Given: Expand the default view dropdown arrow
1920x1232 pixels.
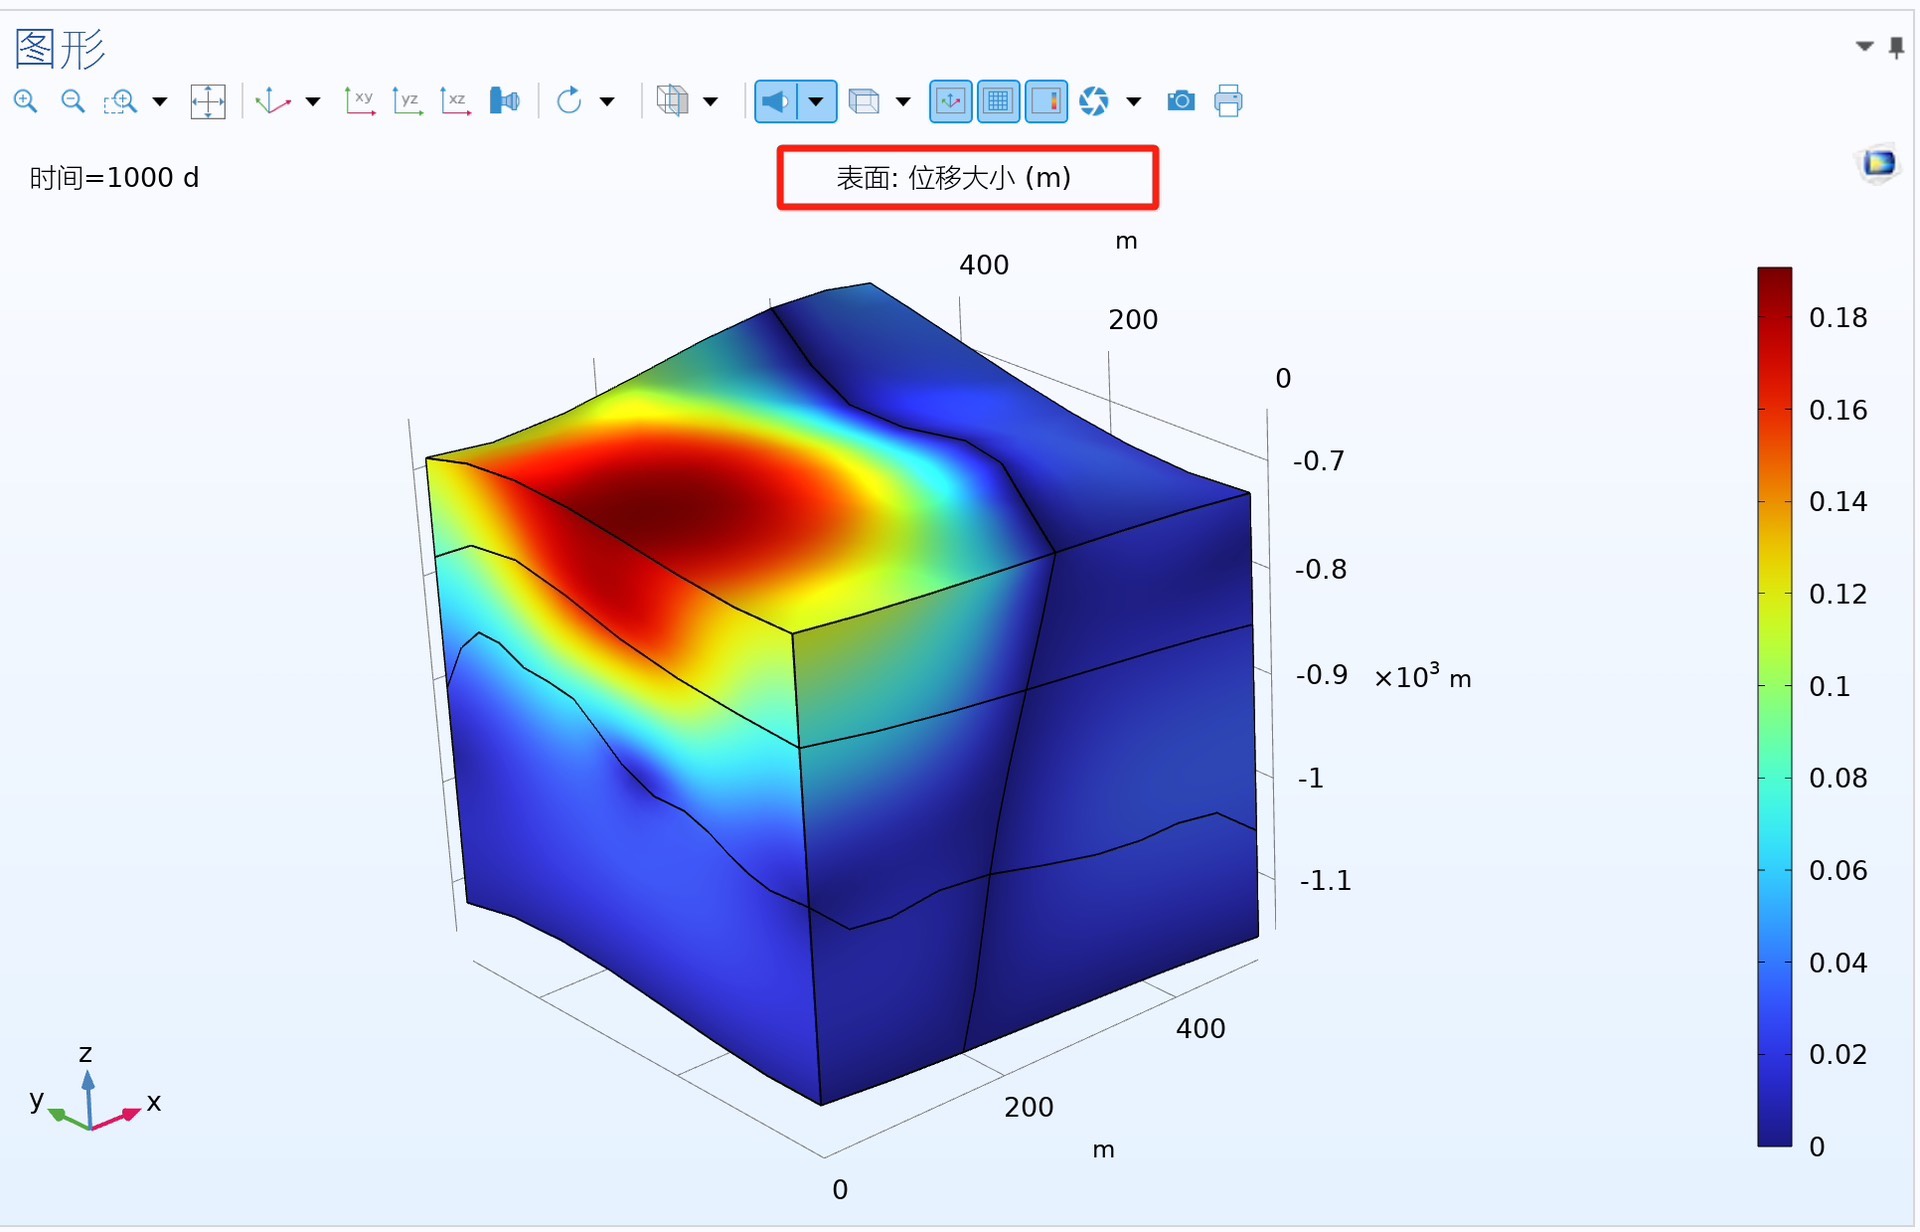Looking at the screenshot, I should point(313,101).
